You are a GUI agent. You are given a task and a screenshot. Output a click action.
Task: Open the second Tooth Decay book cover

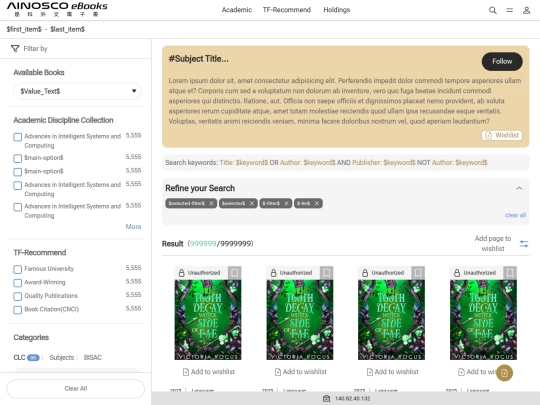[x=300, y=320]
